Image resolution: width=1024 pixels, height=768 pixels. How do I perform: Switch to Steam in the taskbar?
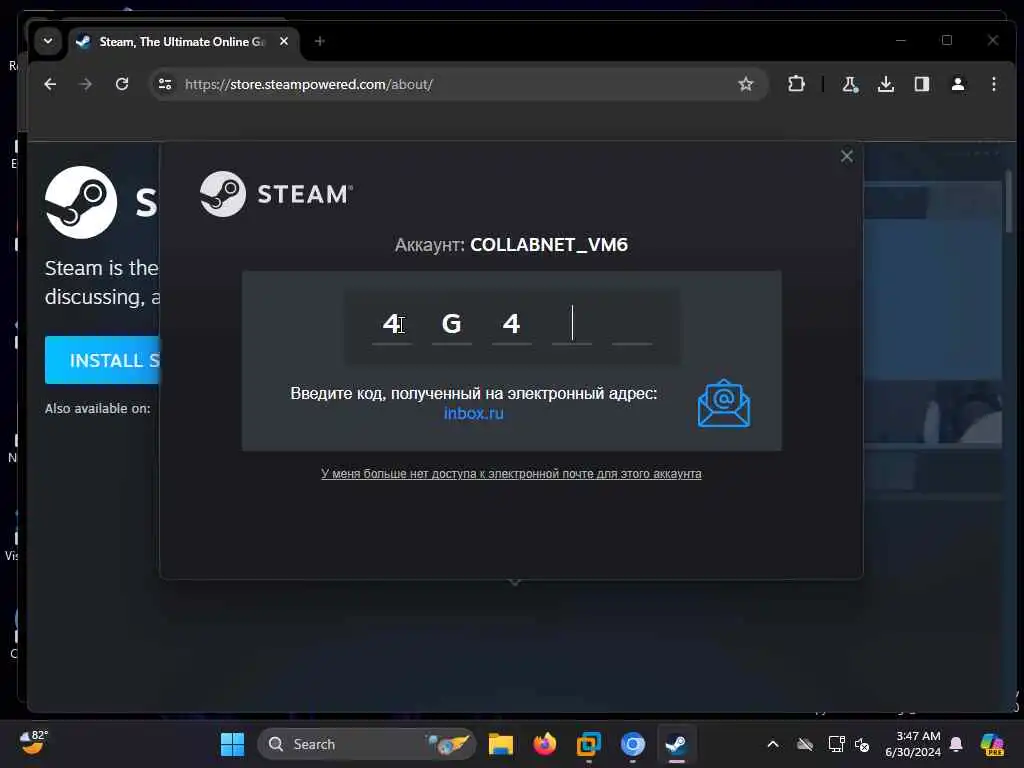(676, 744)
